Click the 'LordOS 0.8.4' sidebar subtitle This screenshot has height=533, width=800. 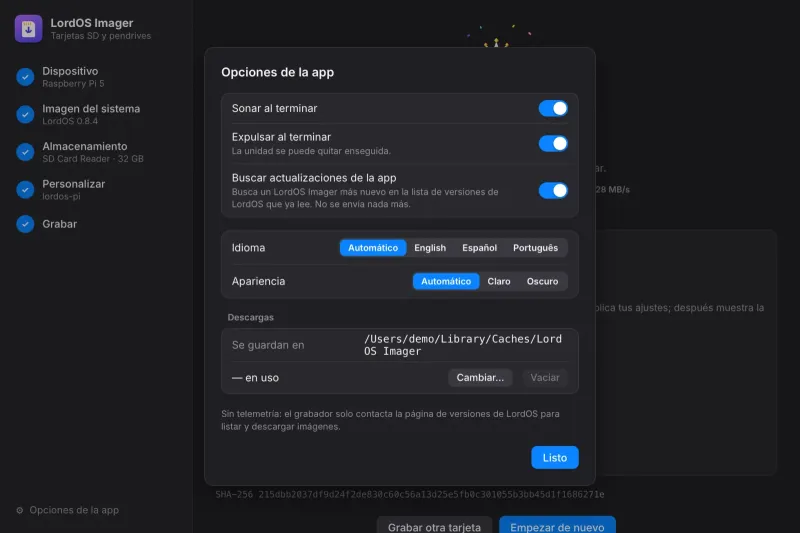[x=70, y=121]
